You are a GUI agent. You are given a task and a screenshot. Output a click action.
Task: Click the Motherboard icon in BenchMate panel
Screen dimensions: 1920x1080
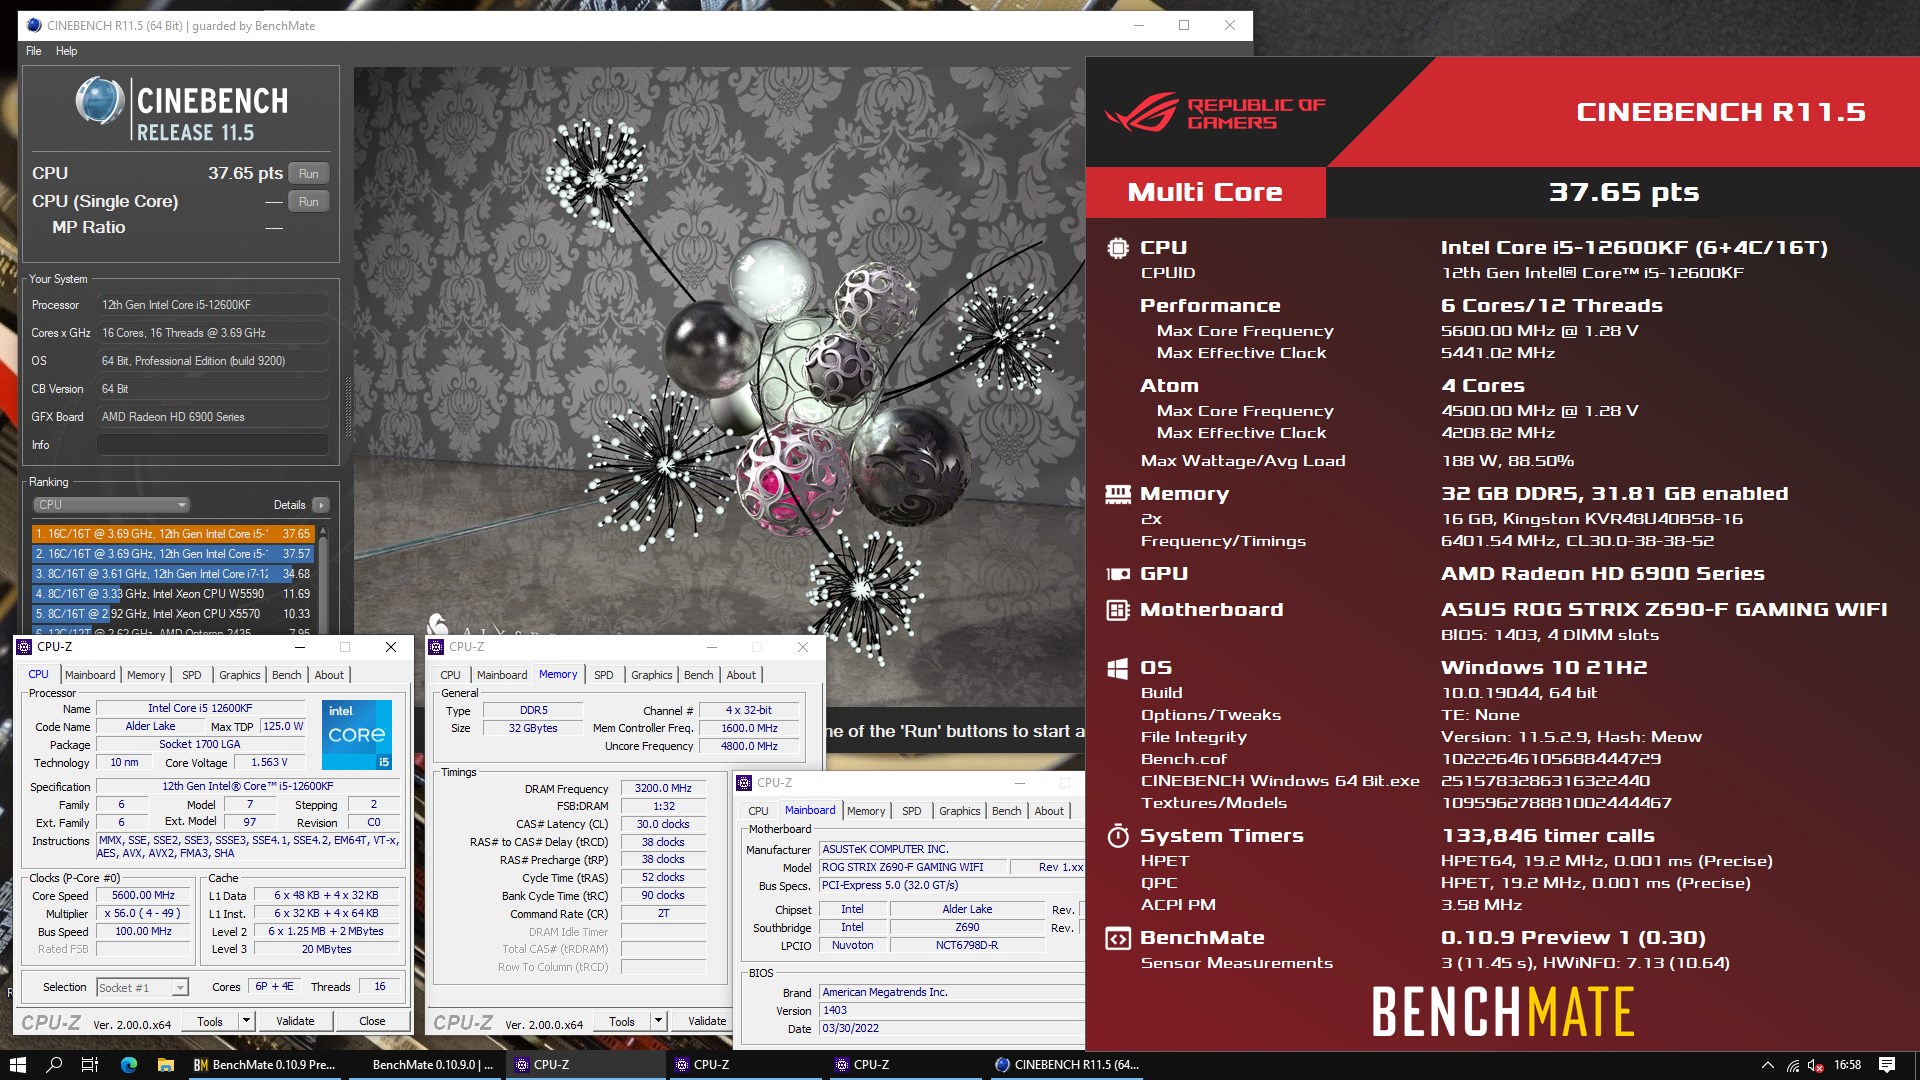pos(1118,610)
